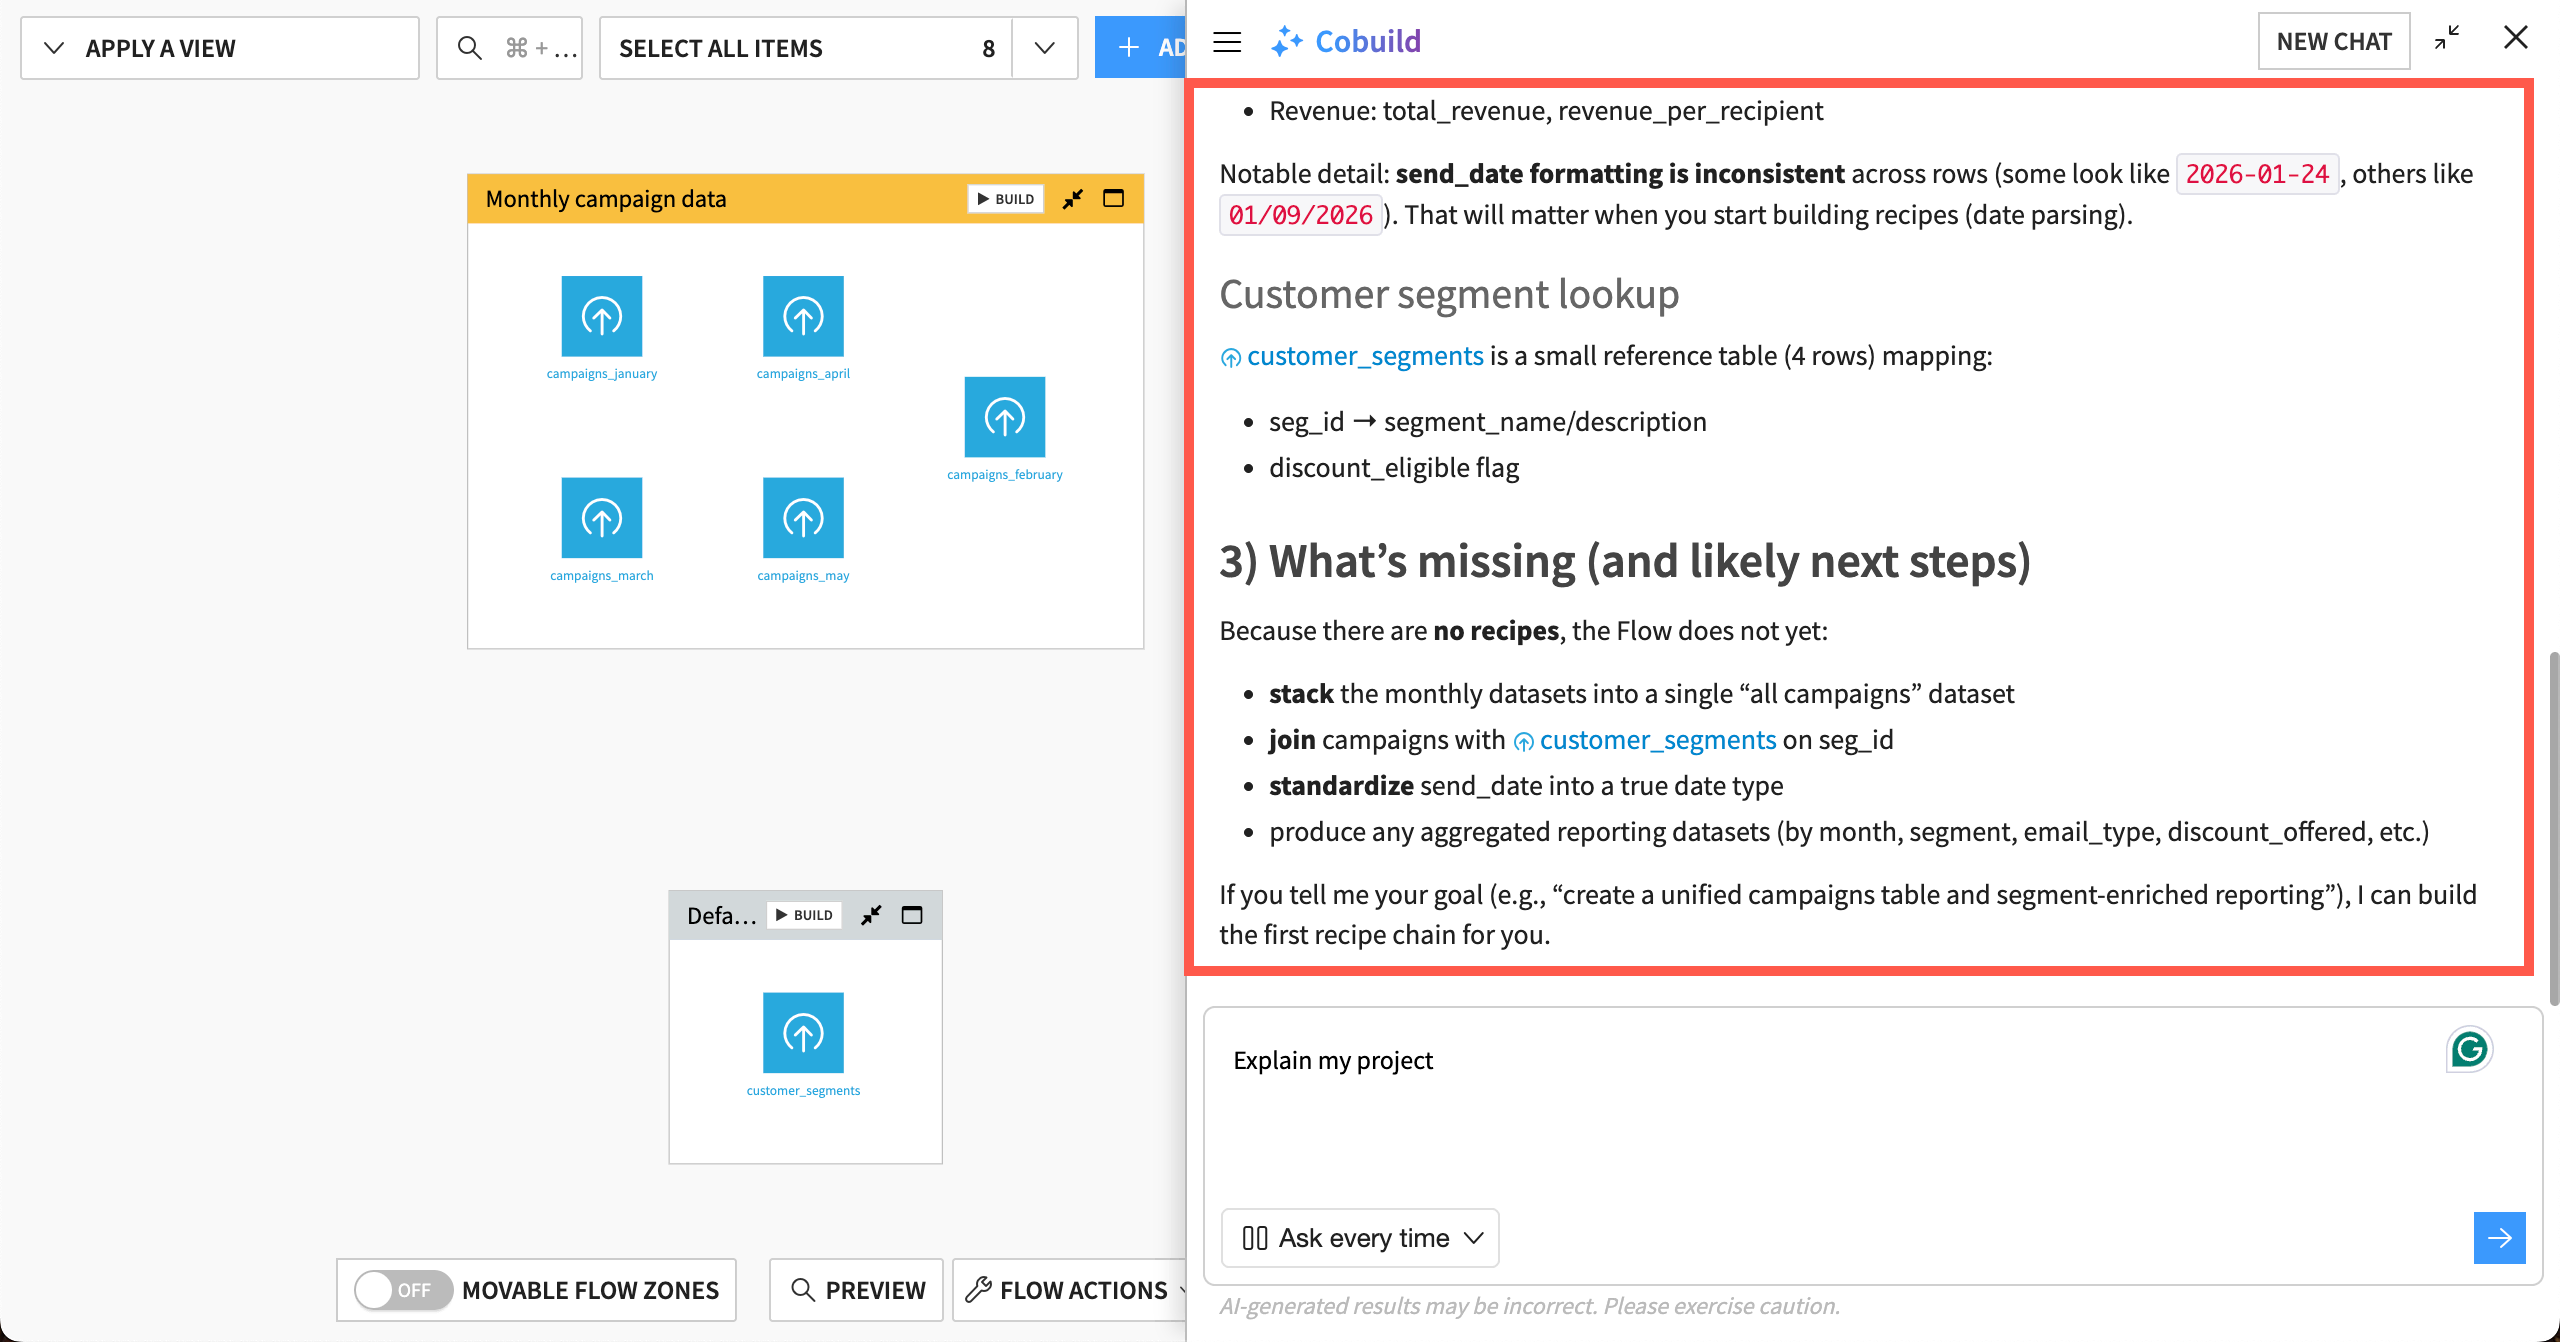Click the Customer segment lookup heading

pyautogui.click(x=1449, y=294)
